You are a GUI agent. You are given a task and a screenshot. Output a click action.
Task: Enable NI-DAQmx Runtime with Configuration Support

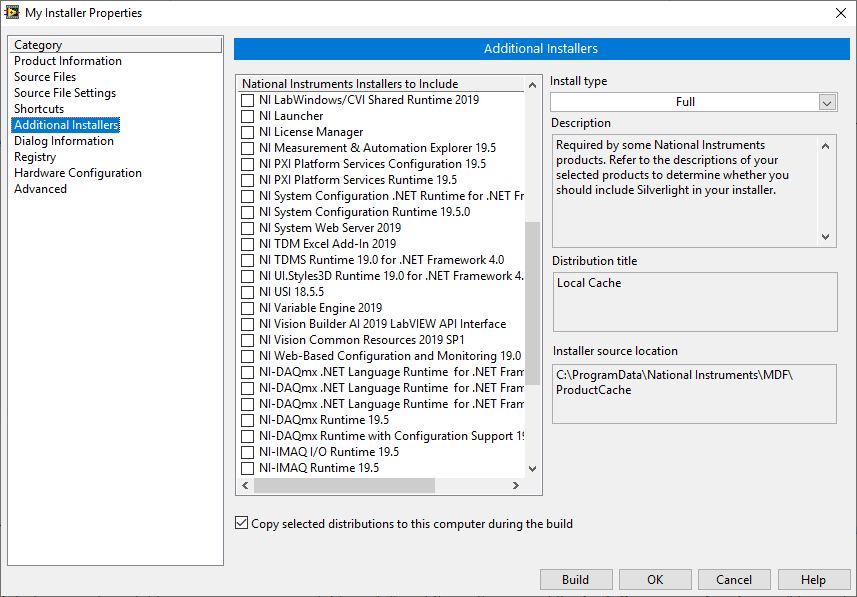248,436
